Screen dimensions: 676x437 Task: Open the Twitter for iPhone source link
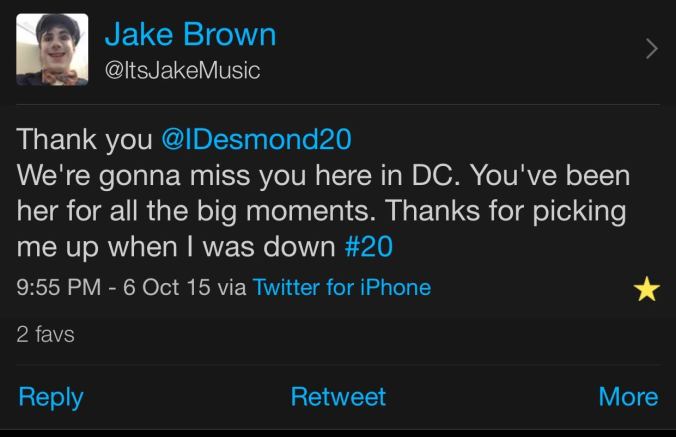pos(342,288)
